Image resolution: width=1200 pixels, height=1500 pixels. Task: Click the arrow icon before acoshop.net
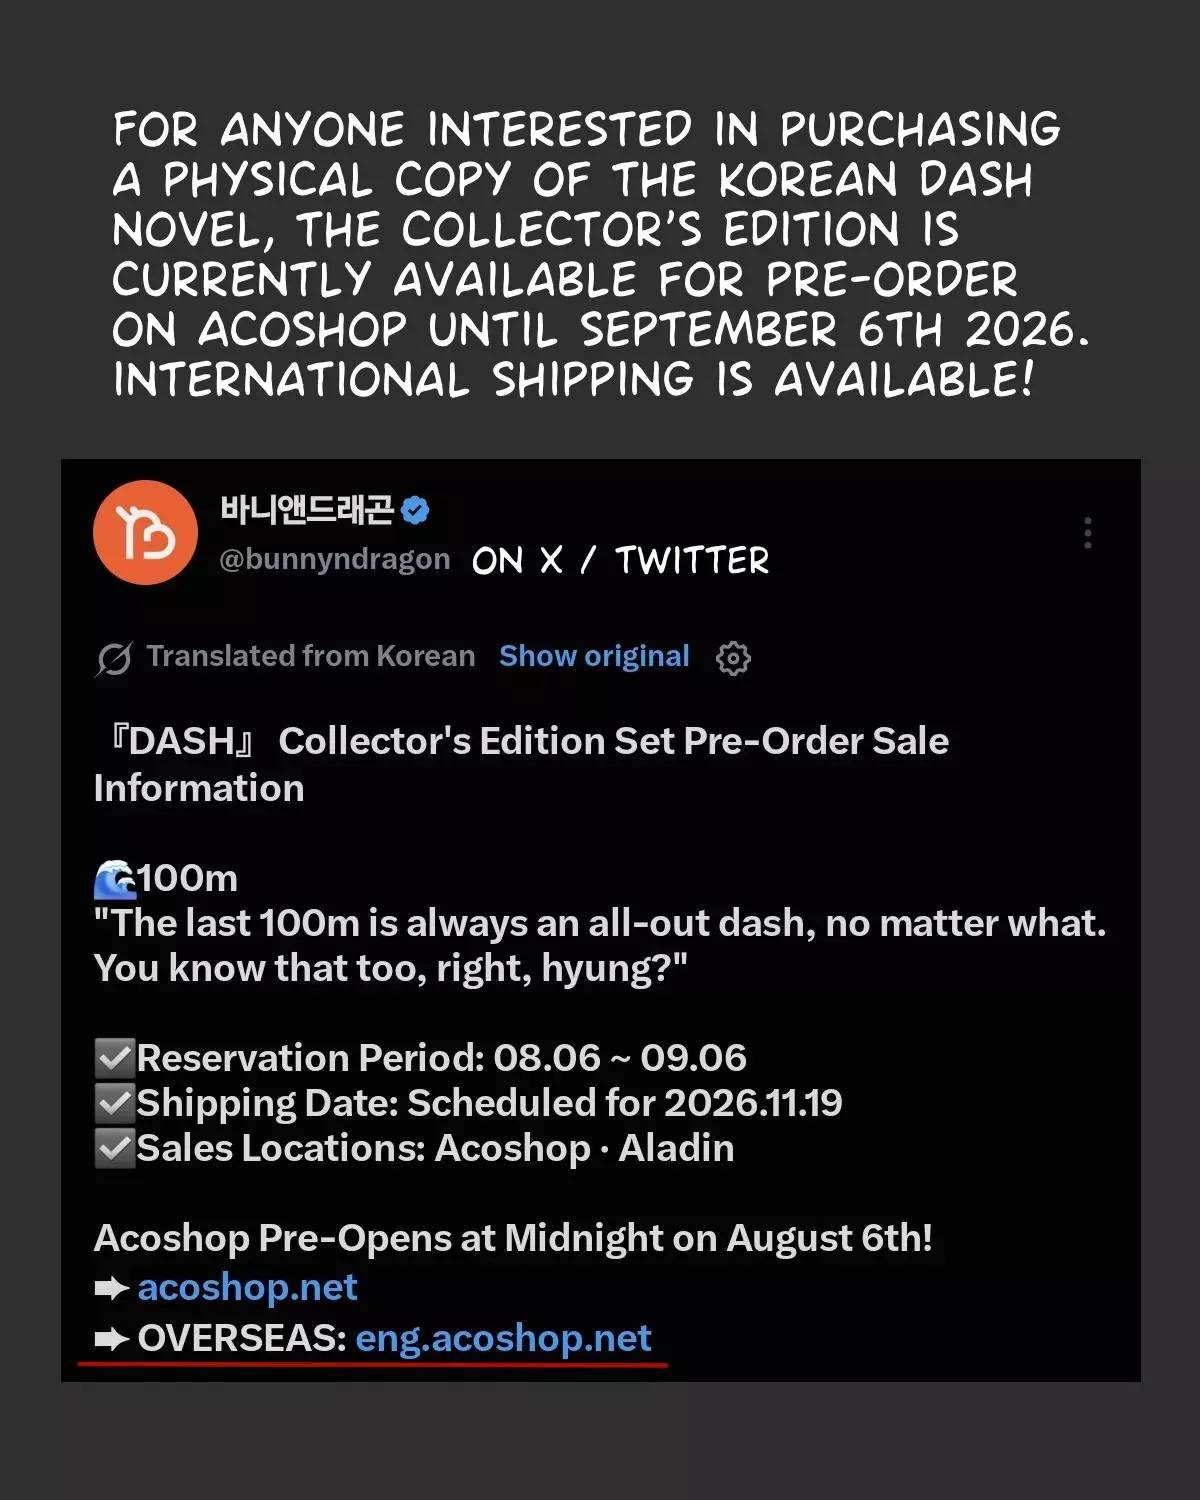click(112, 1288)
